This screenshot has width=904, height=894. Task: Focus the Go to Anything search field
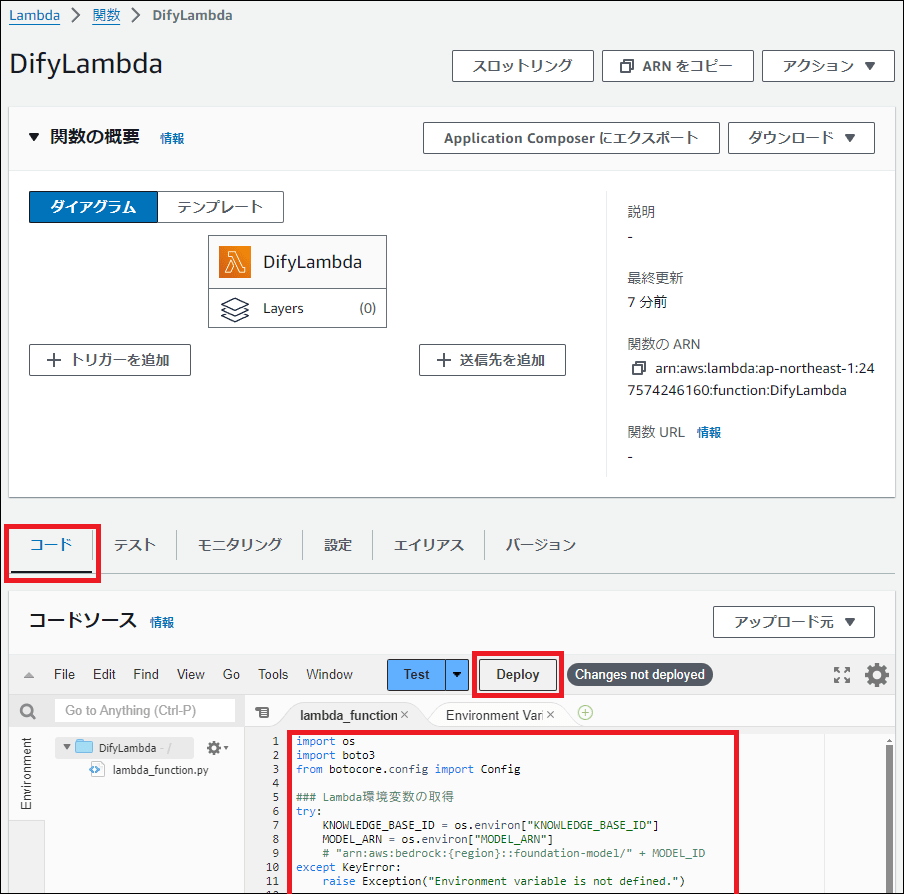pos(144,711)
